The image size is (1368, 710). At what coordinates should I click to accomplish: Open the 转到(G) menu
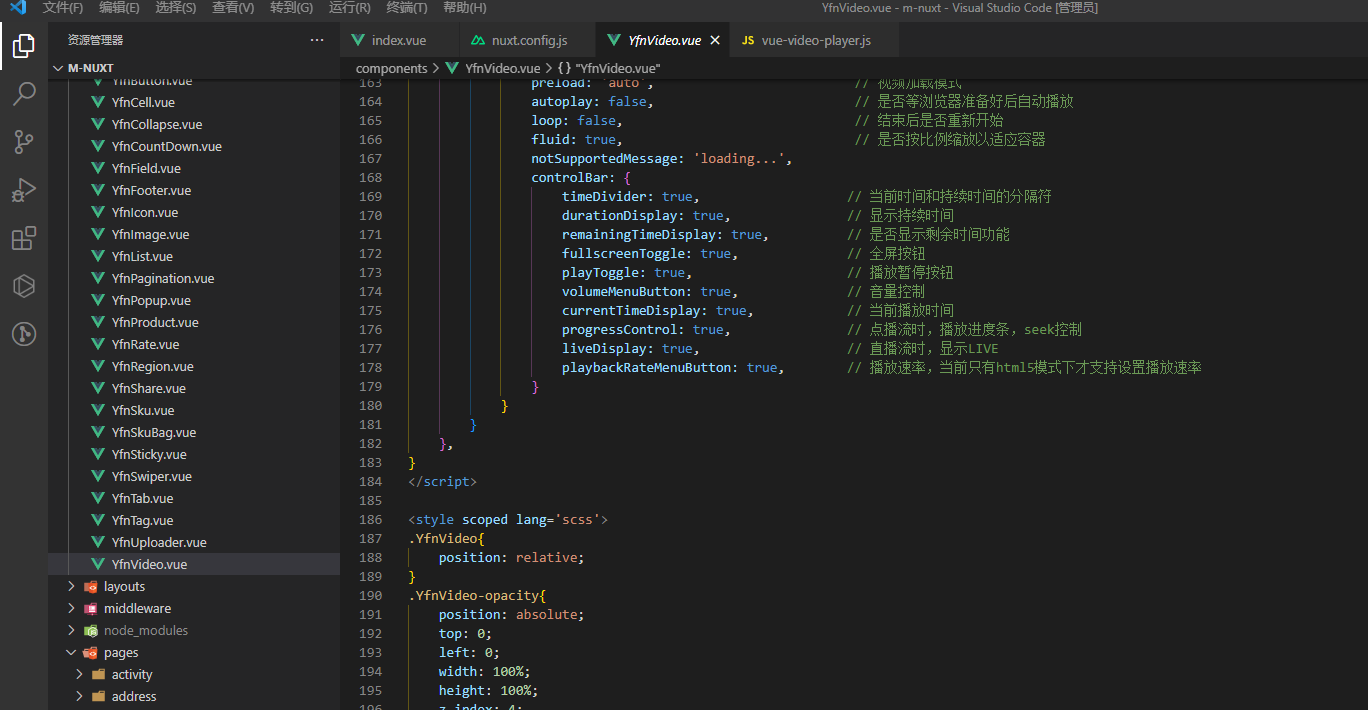[x=291, y=8]
